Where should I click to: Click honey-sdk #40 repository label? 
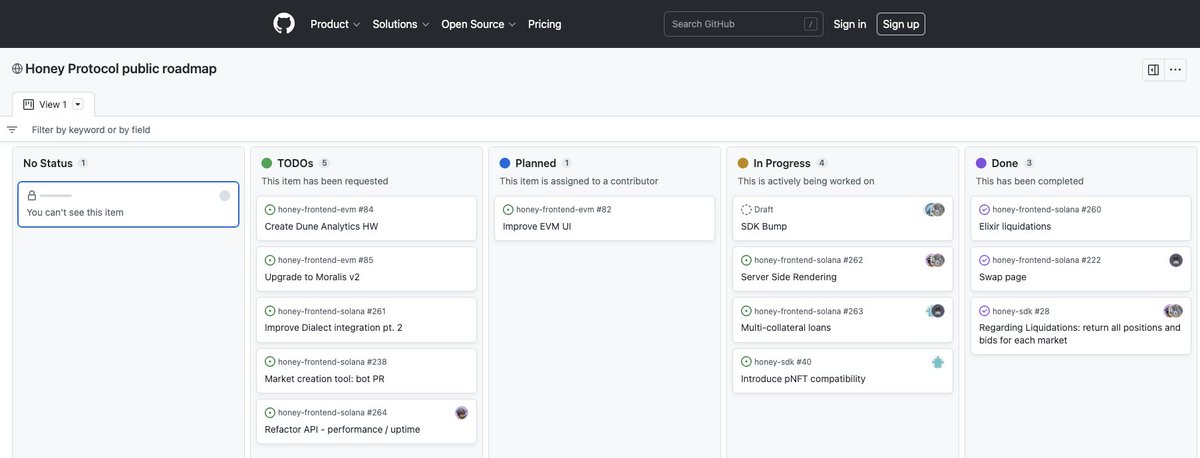tap(783, 362)
